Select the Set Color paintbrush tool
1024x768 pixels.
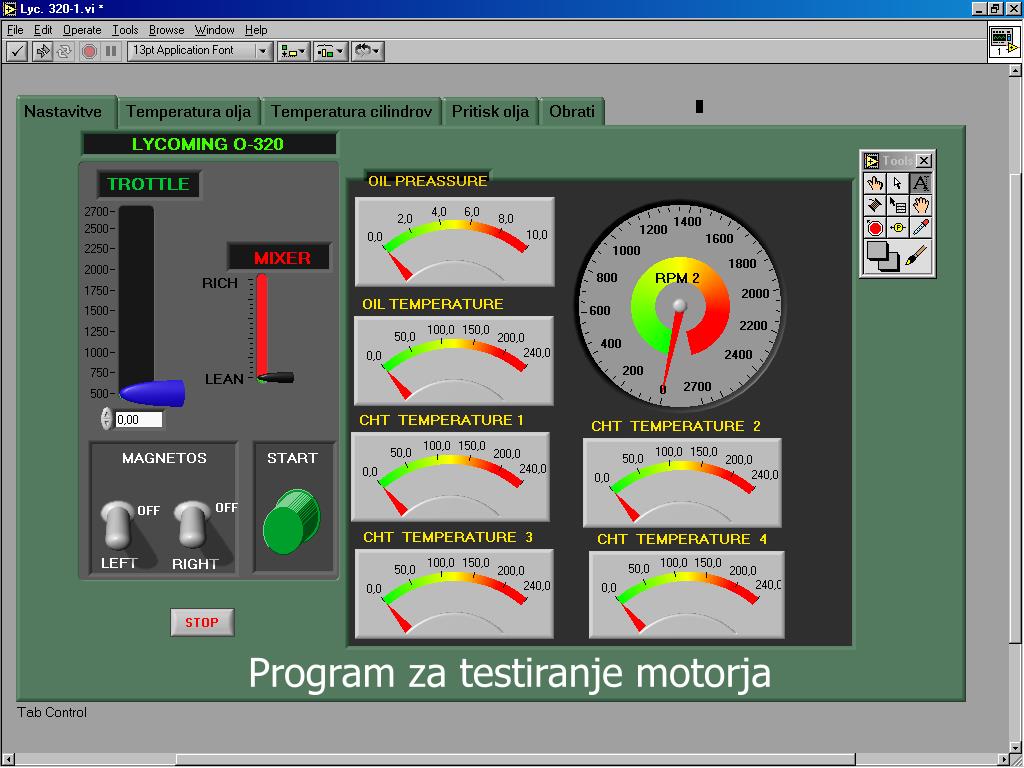point(917,255)
